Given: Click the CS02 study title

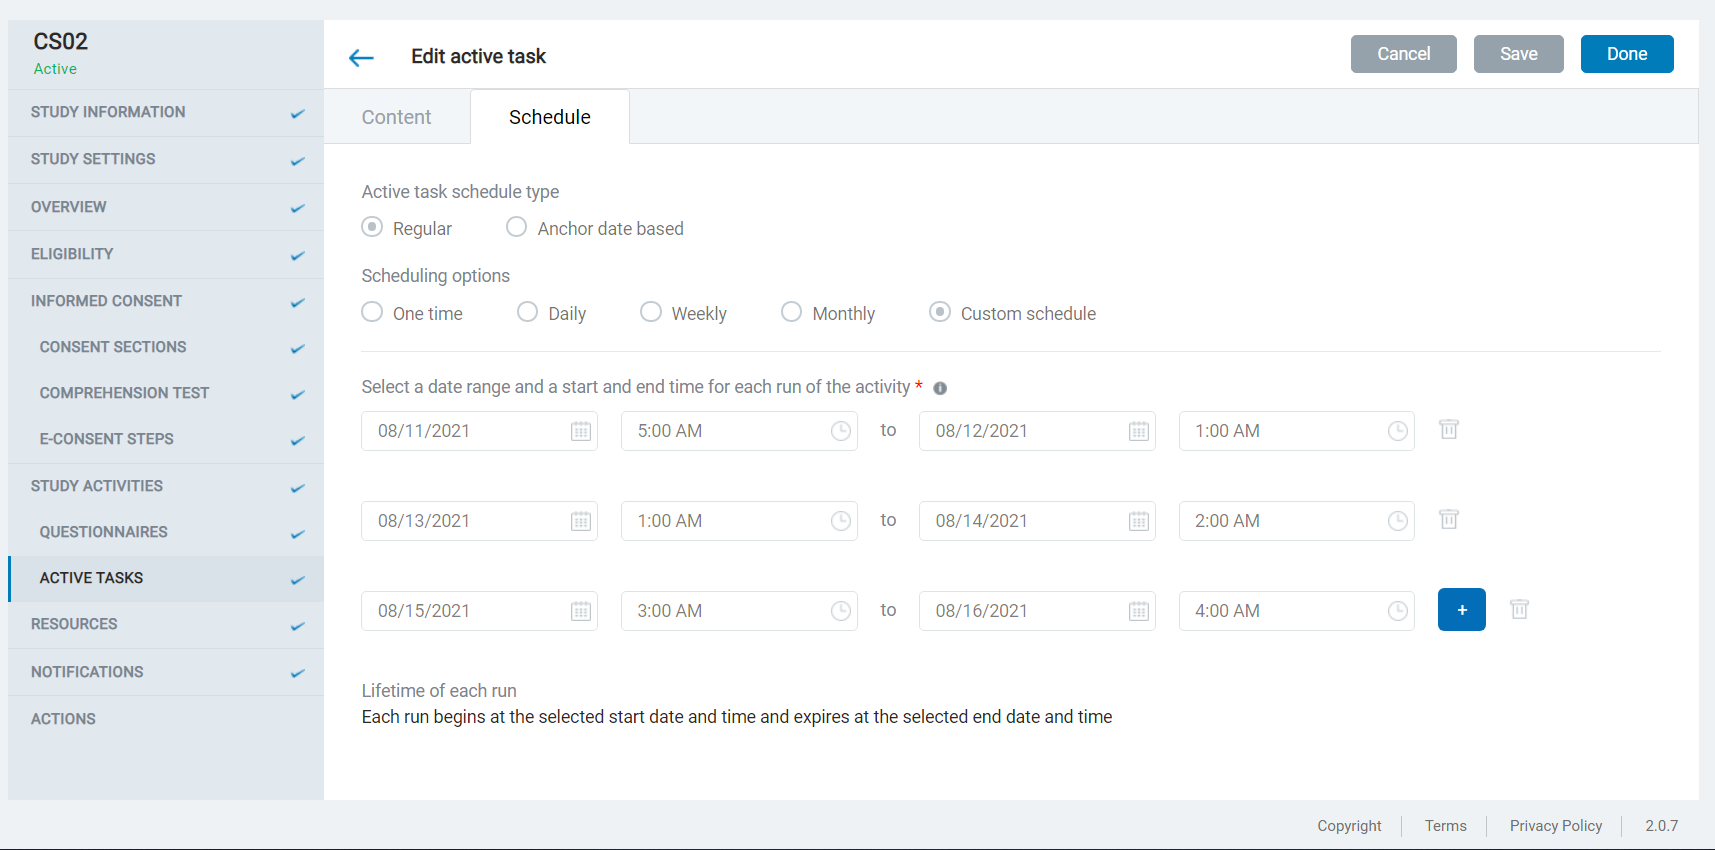Looking at the screenshot, I should point(60,41).
